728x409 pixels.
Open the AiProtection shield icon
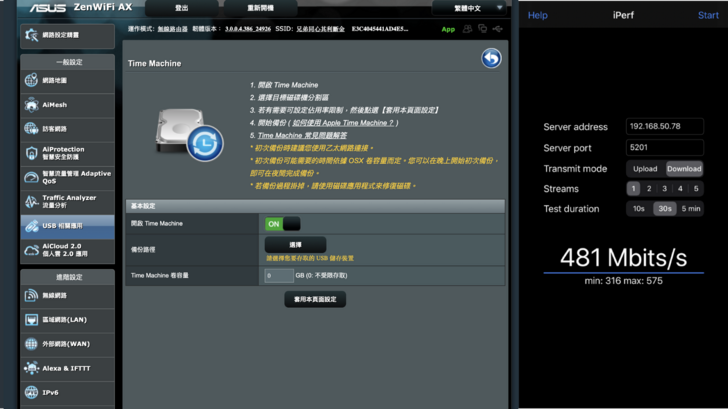31,153
